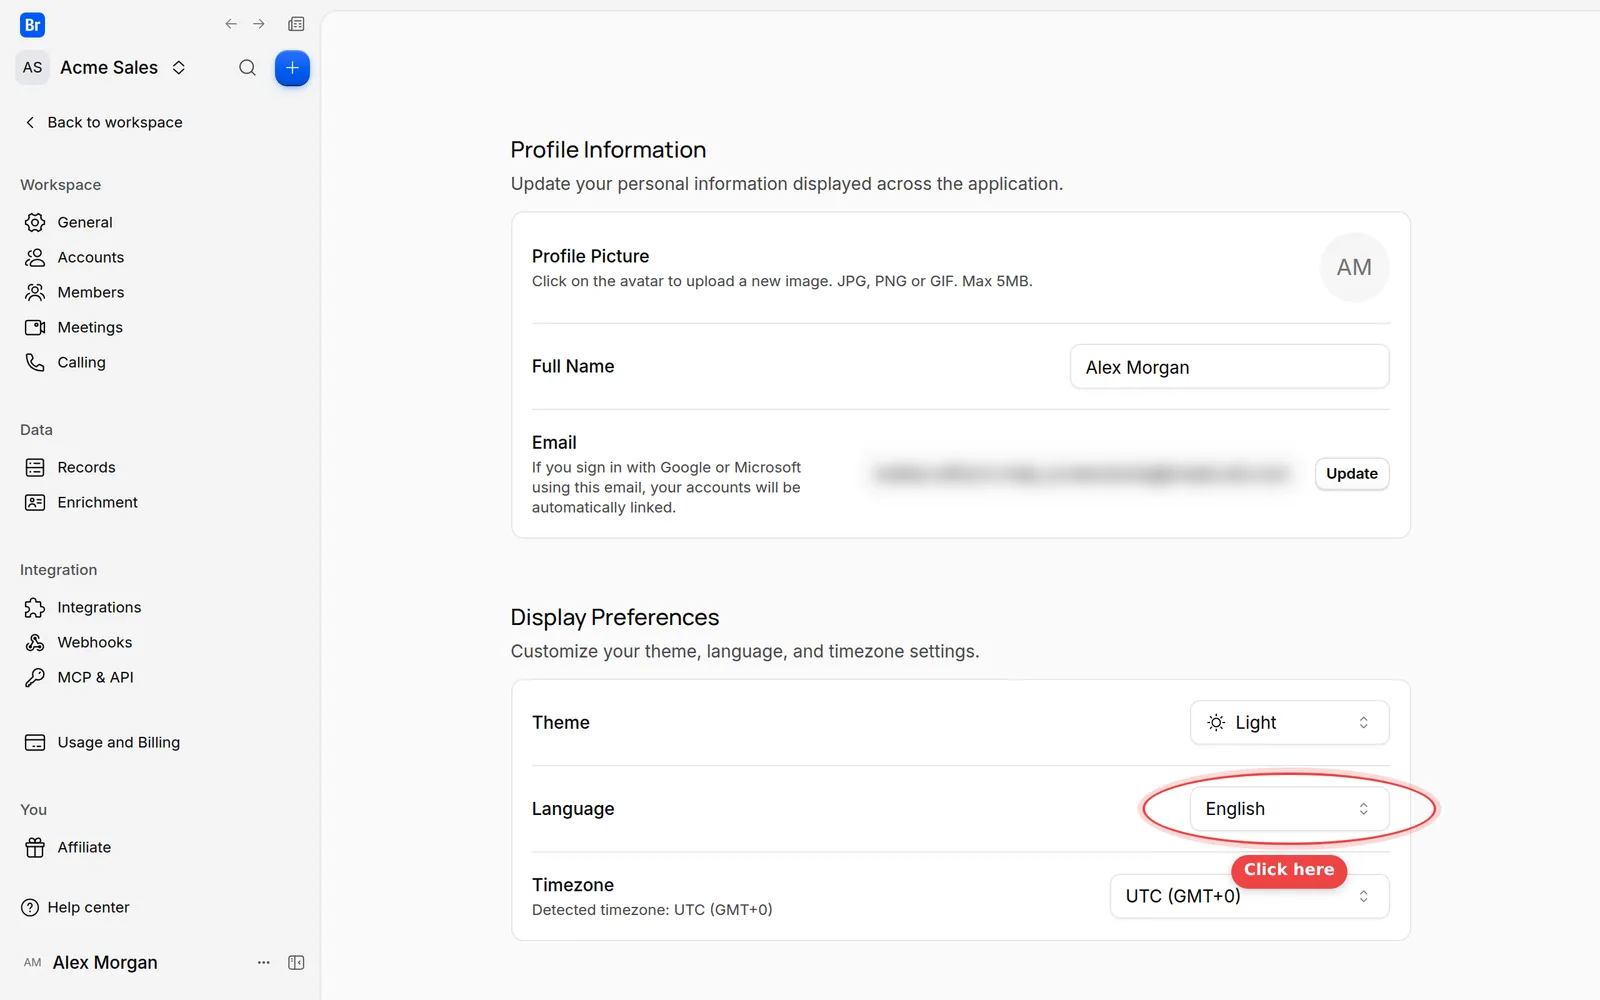Open the Help center link
This screenshot has height=1000, width=1600.
[88, 907]
